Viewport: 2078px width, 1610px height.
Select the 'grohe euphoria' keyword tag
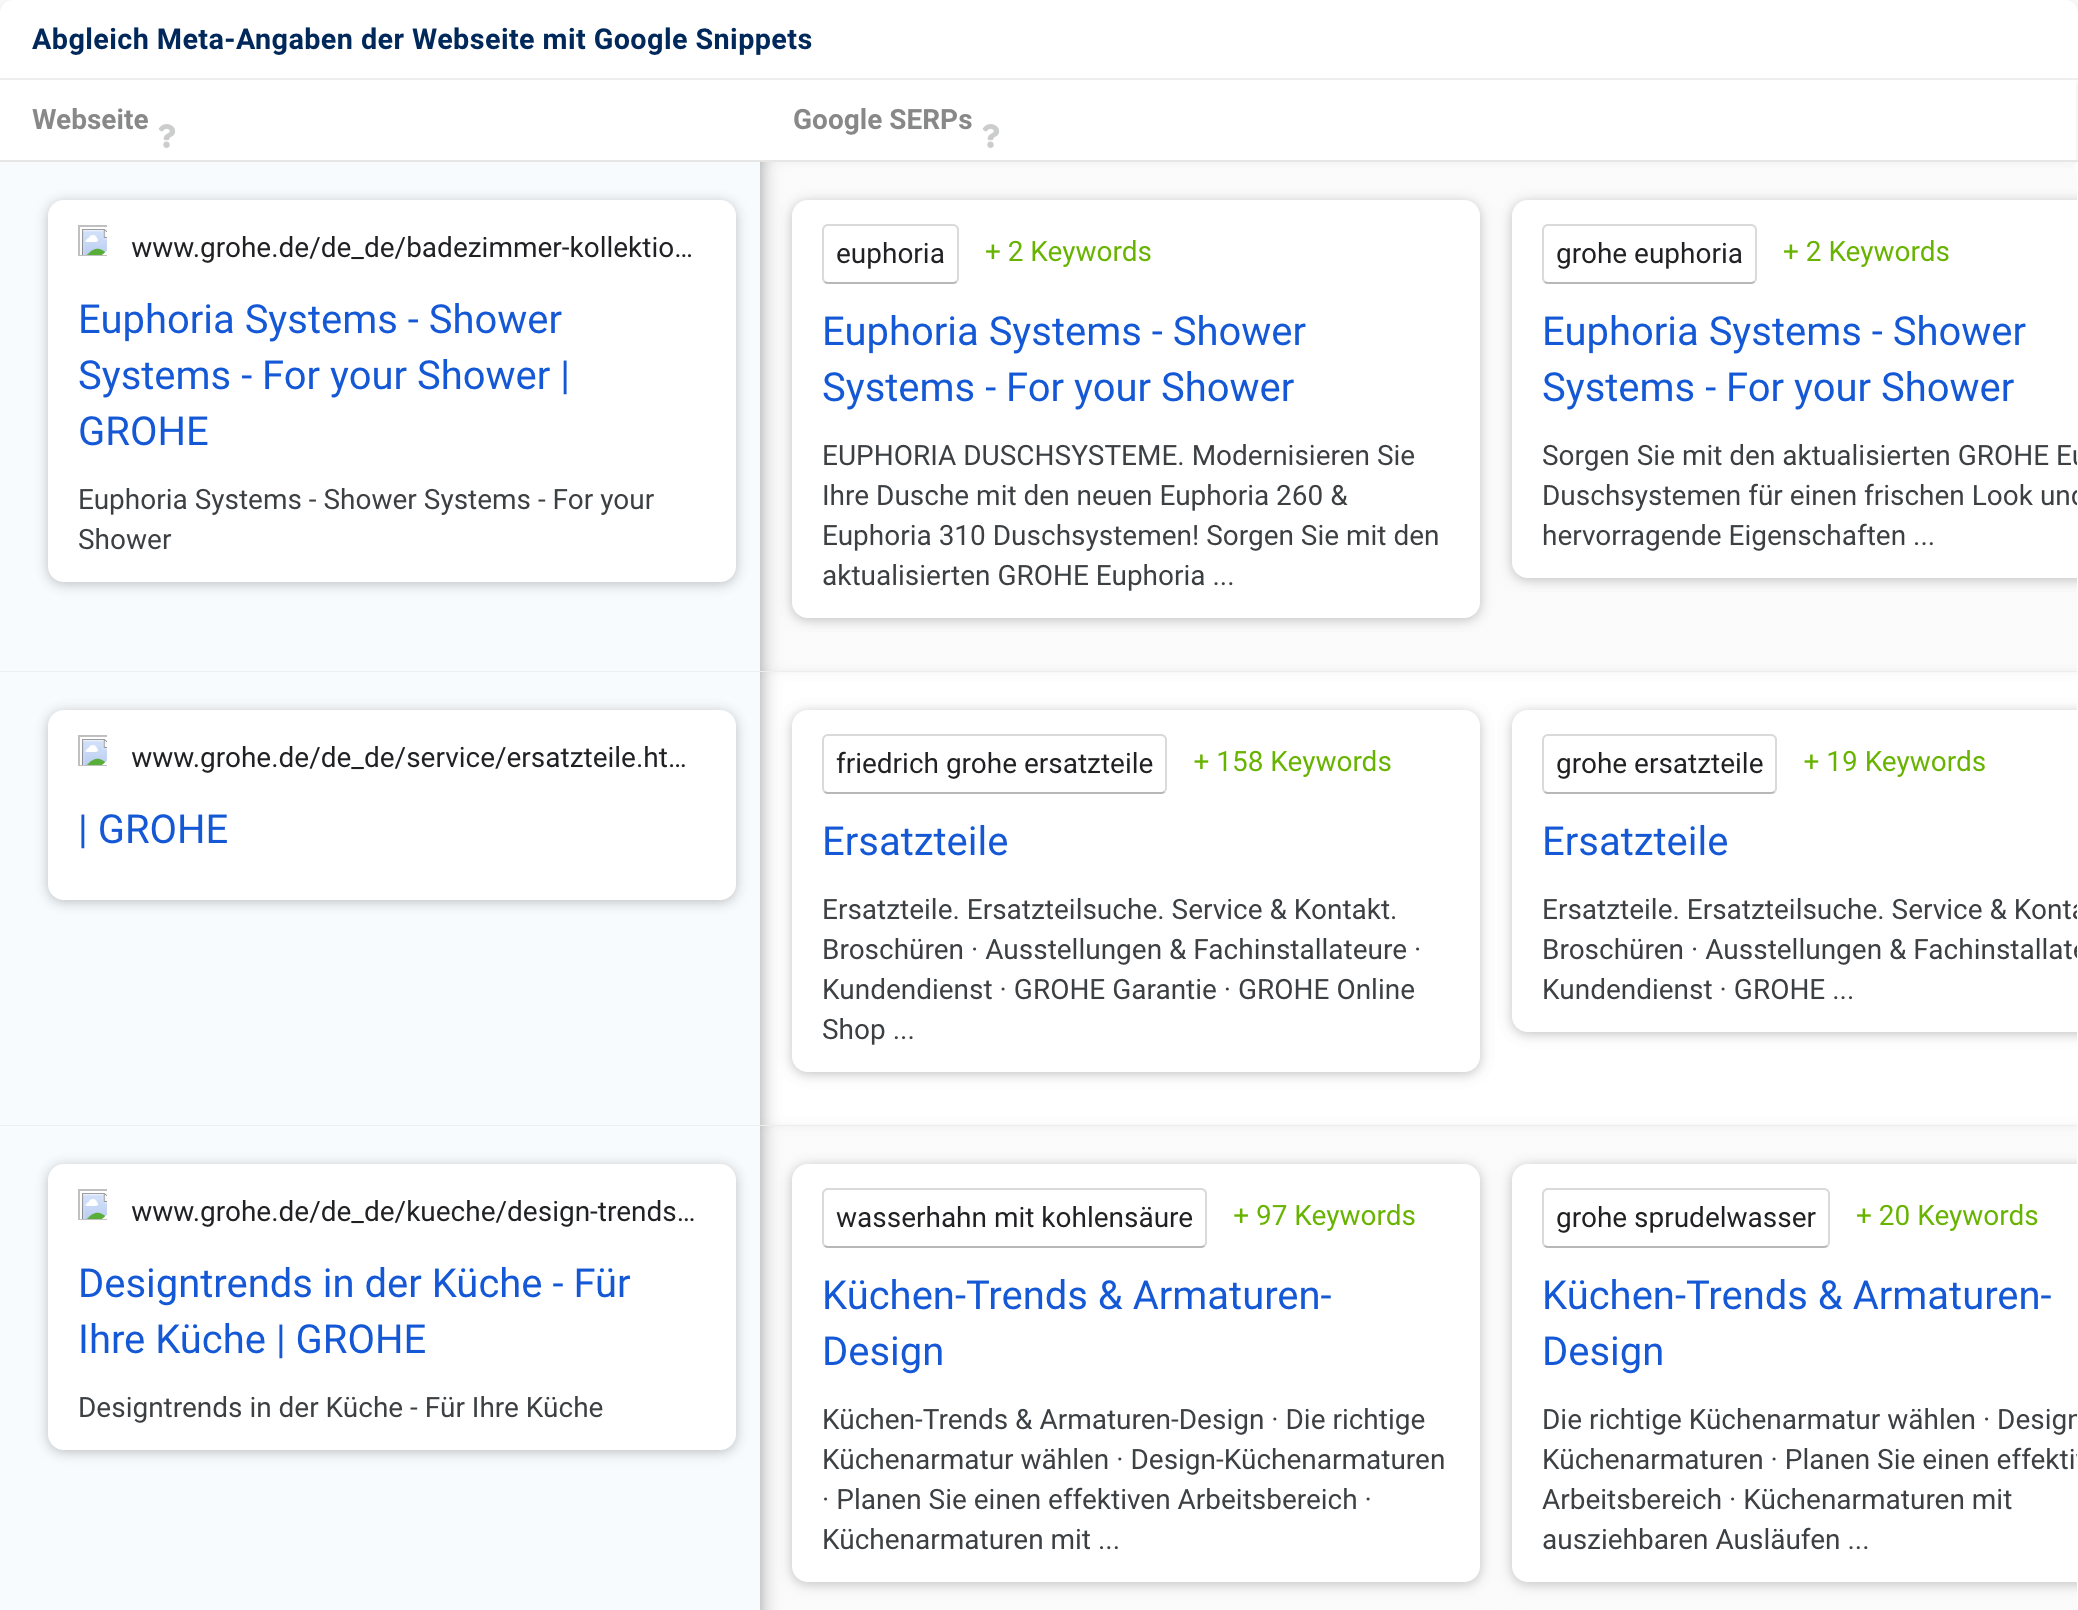[x=1649, y=254]
